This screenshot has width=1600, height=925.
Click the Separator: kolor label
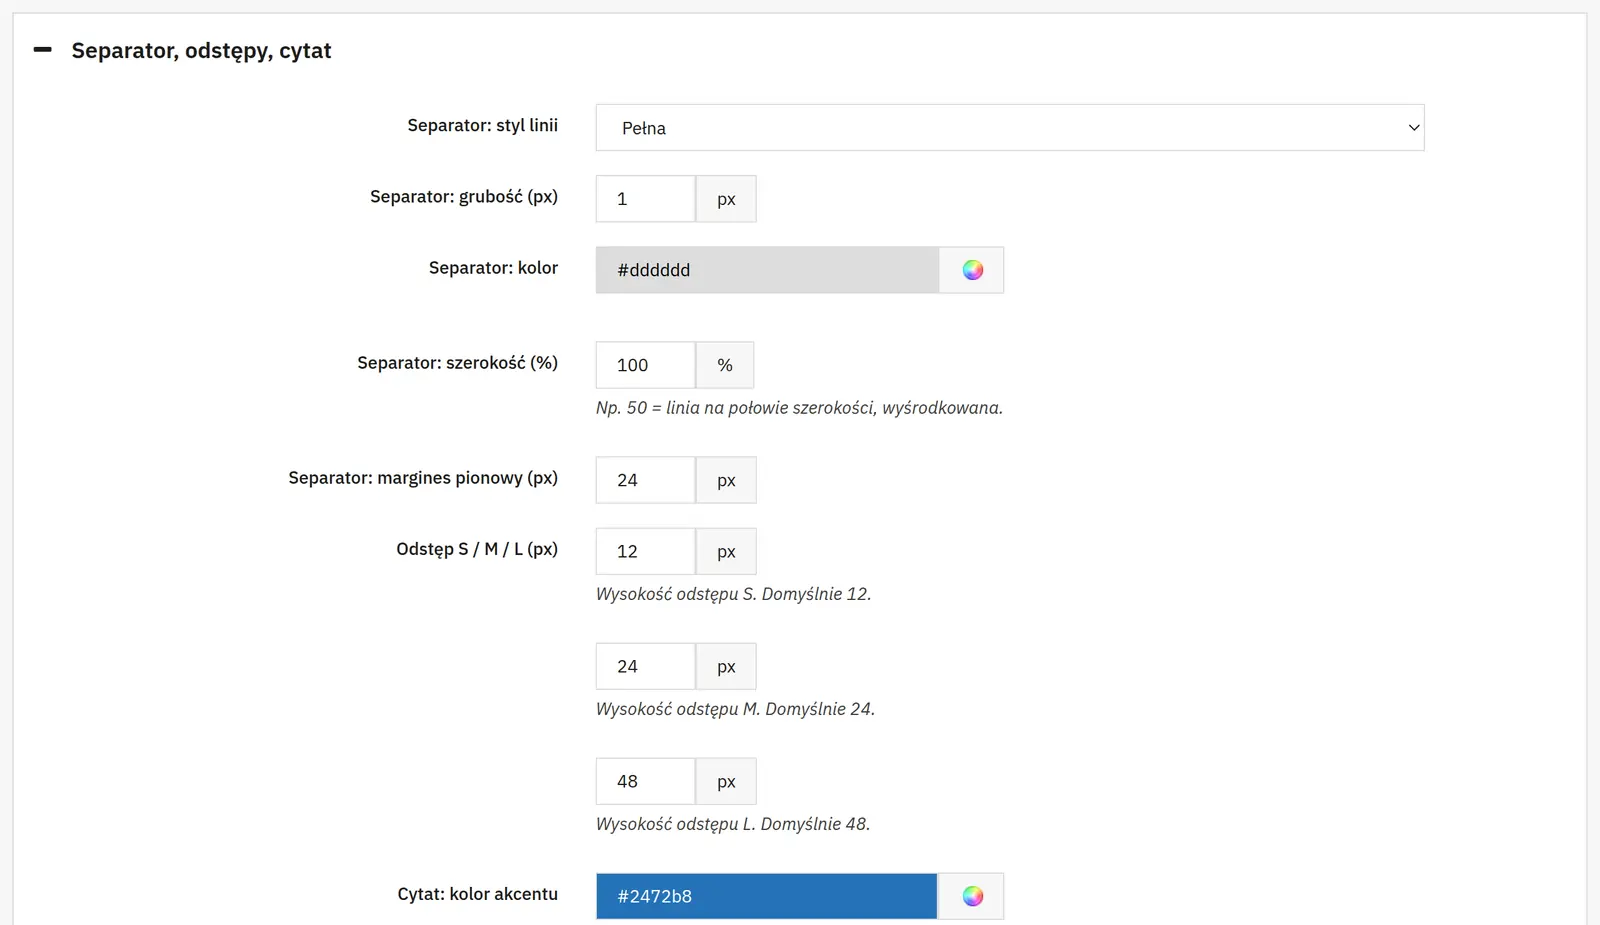(493, 268)
